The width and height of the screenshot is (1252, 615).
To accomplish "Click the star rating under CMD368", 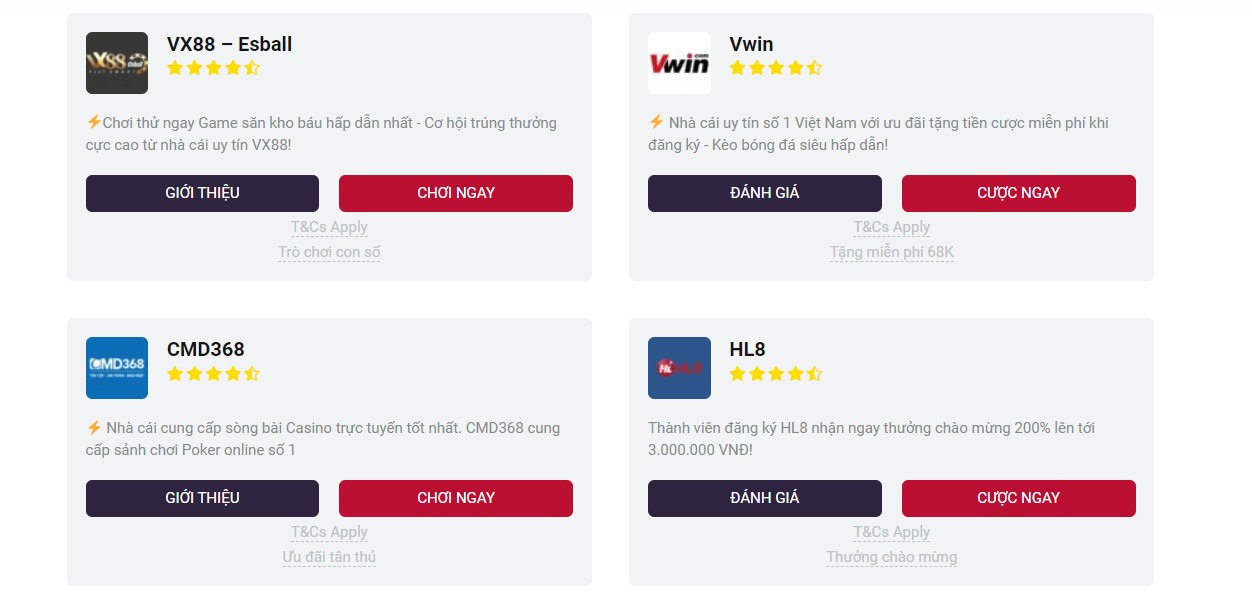I will tap(213, 374).
